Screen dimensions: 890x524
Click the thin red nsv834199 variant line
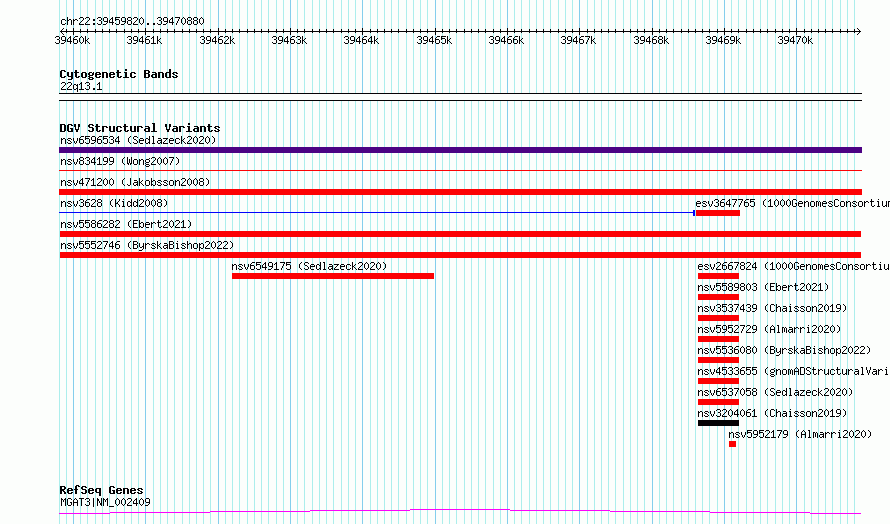pyautogui.click(x=460, y=170)
